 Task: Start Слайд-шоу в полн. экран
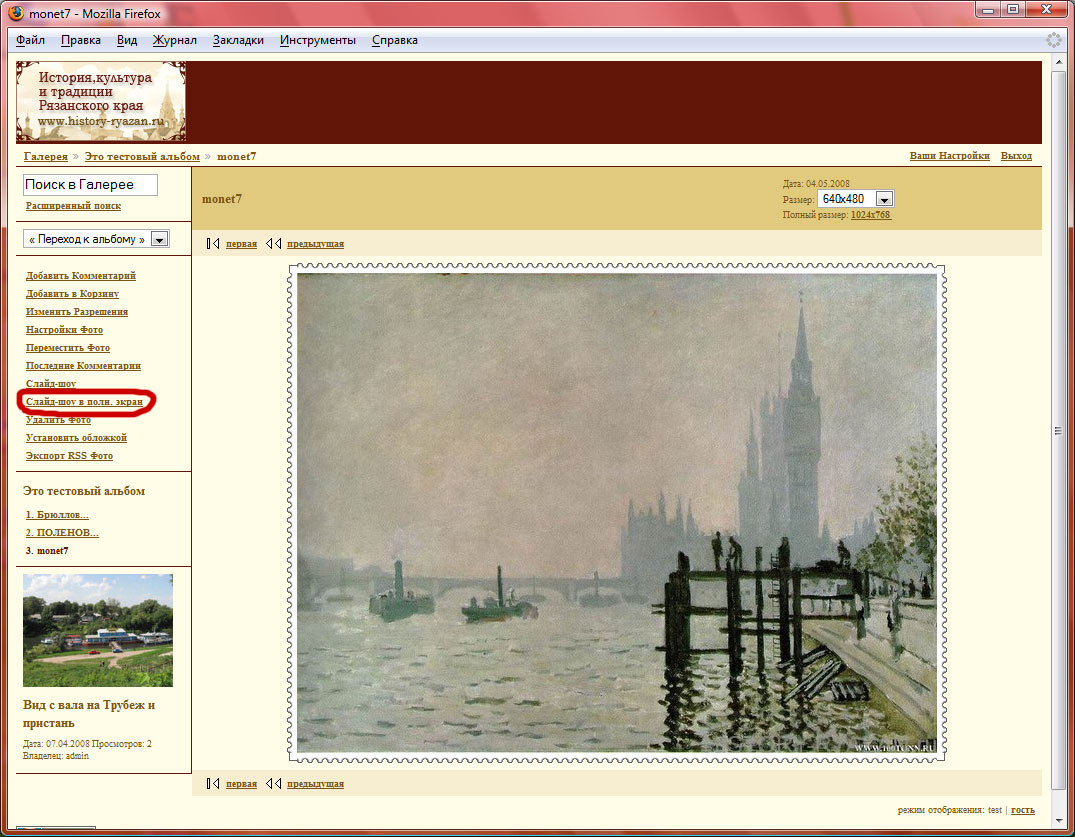tap(84, 402)
